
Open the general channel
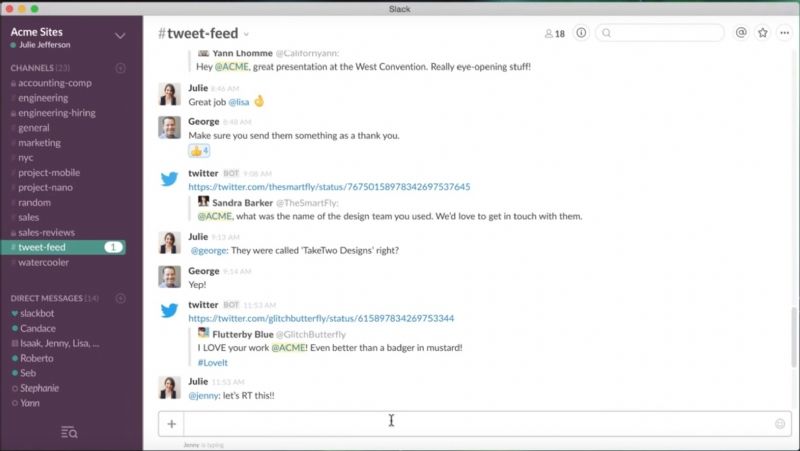click(34, 128)
